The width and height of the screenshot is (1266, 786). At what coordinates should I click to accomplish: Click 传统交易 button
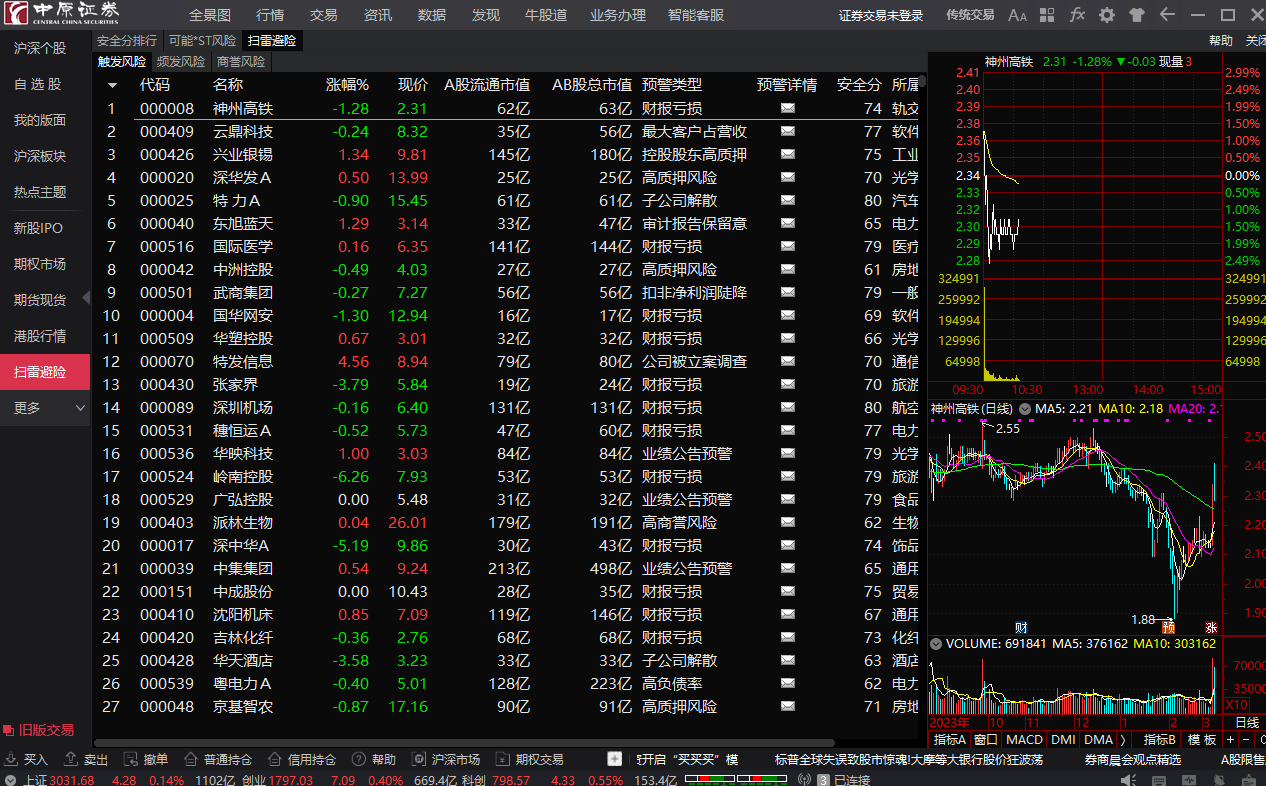(970, 15)
